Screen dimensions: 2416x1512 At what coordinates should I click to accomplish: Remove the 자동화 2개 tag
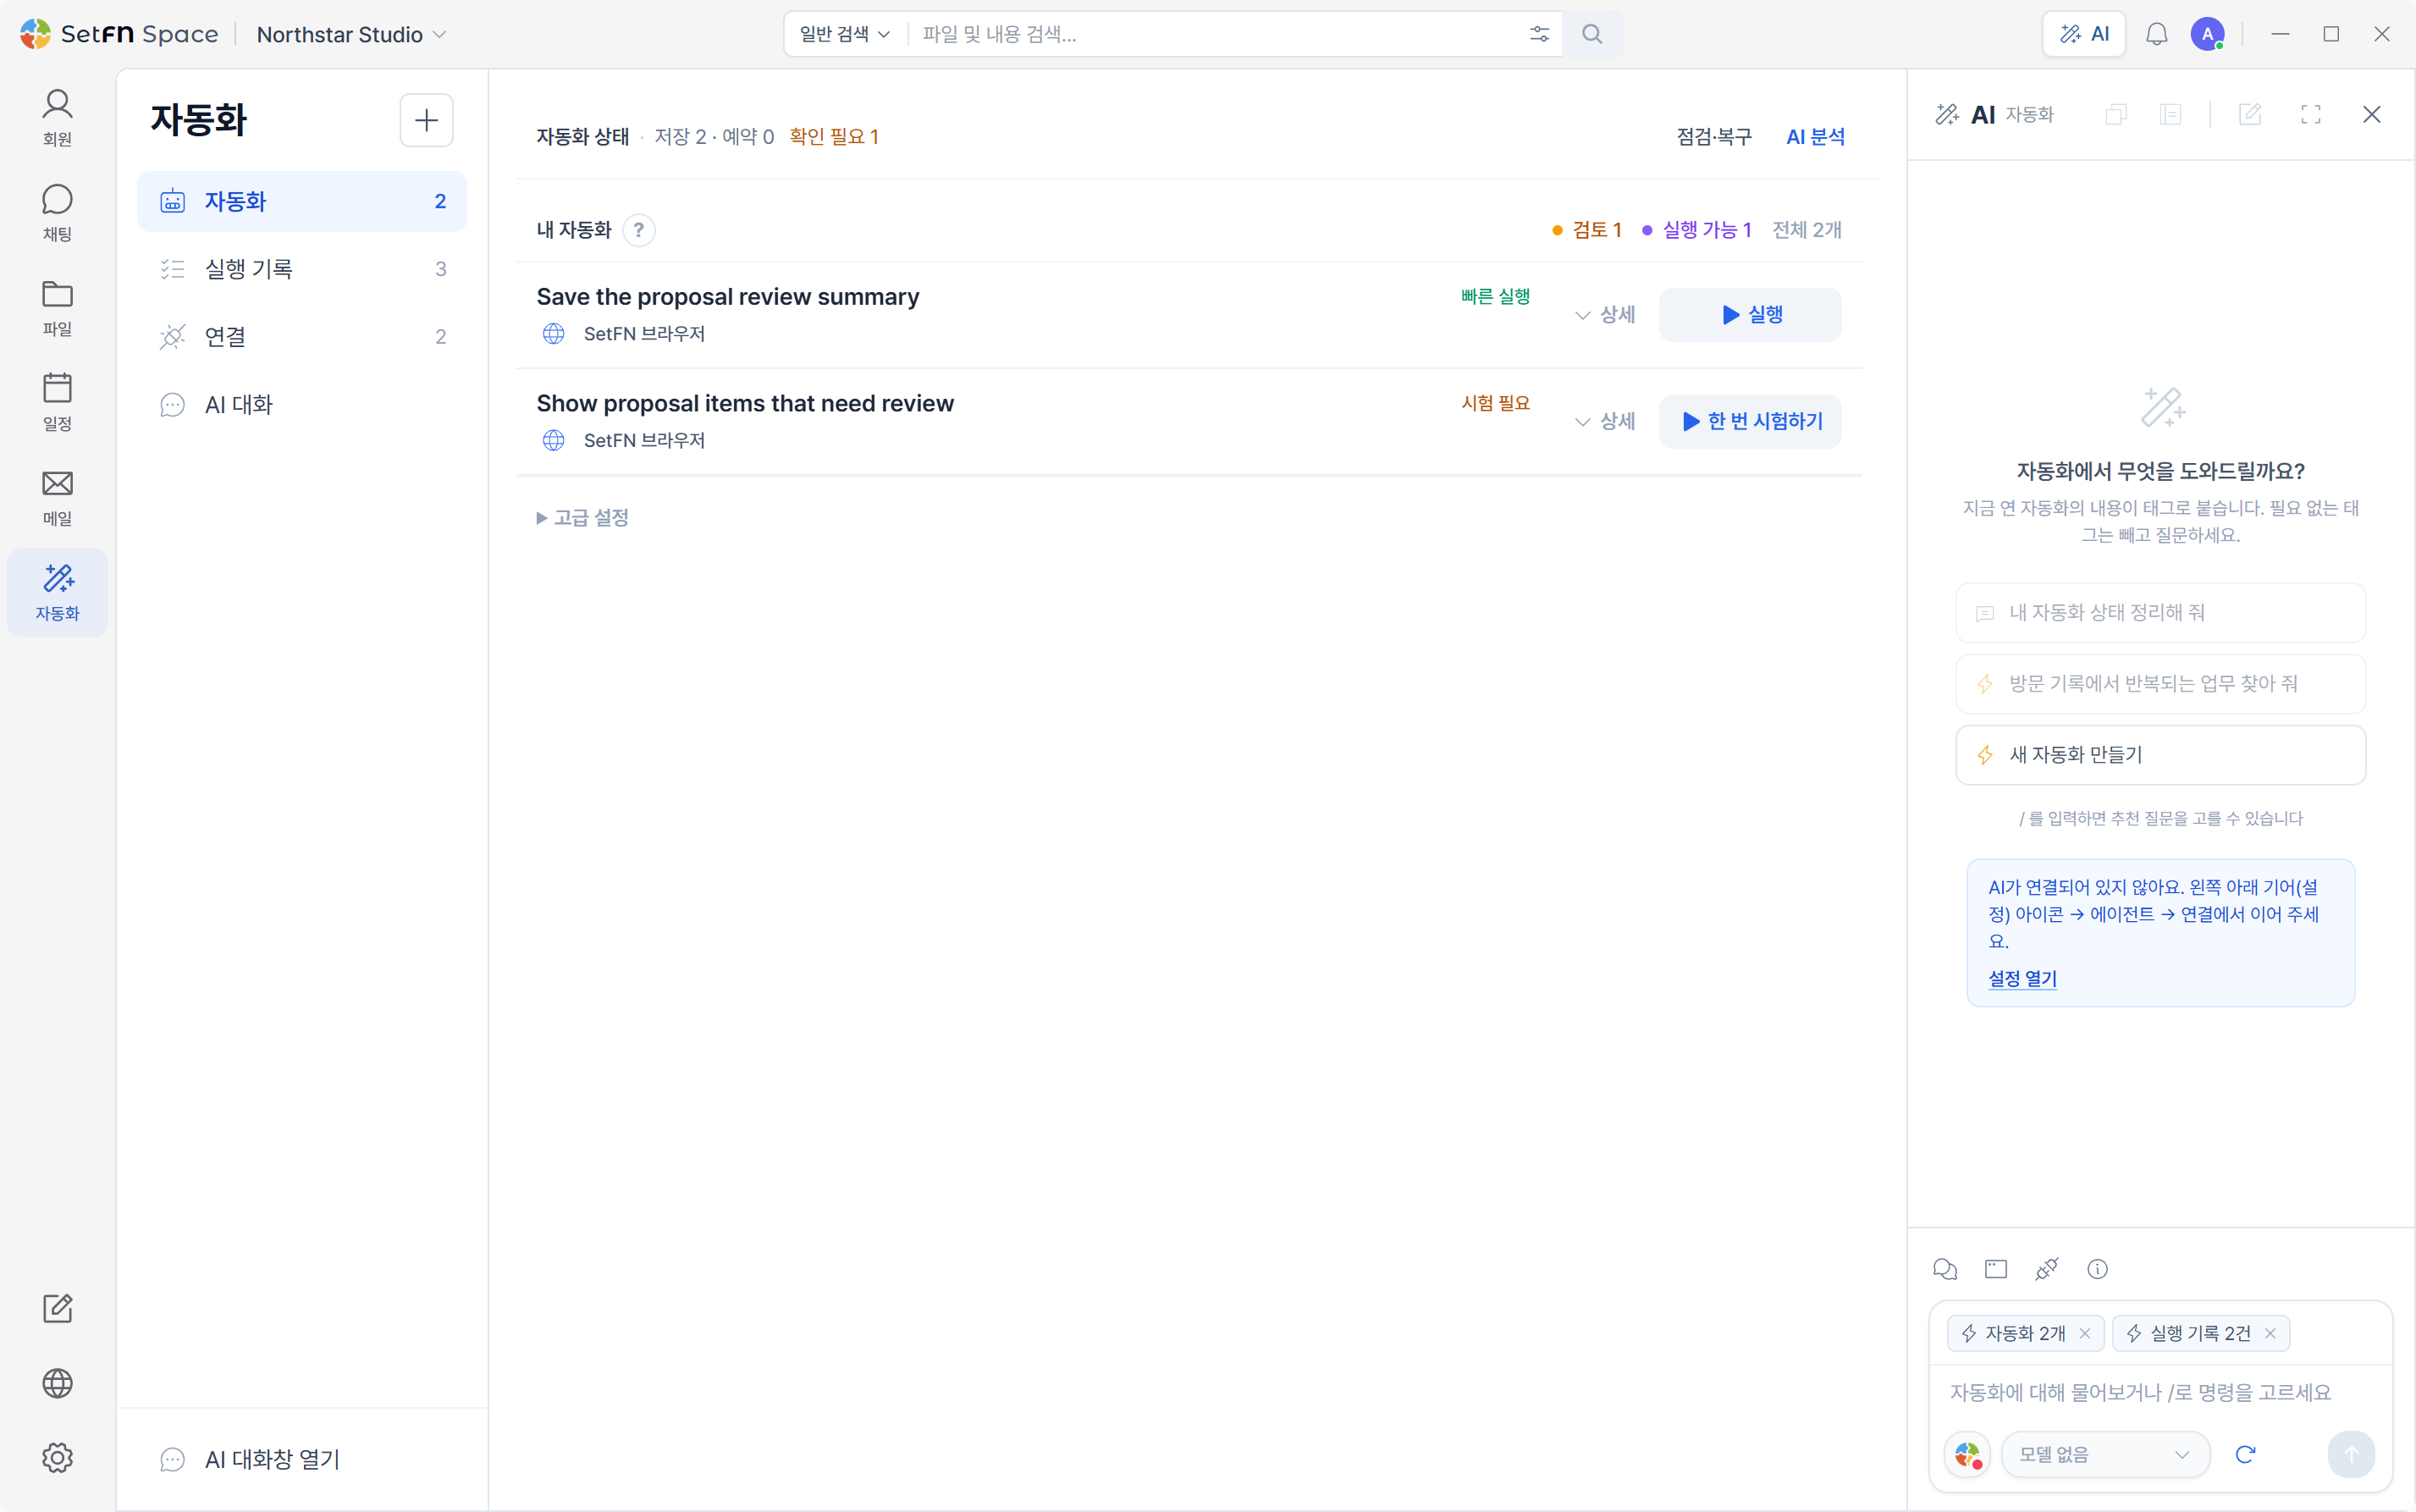point(2085,1333)
